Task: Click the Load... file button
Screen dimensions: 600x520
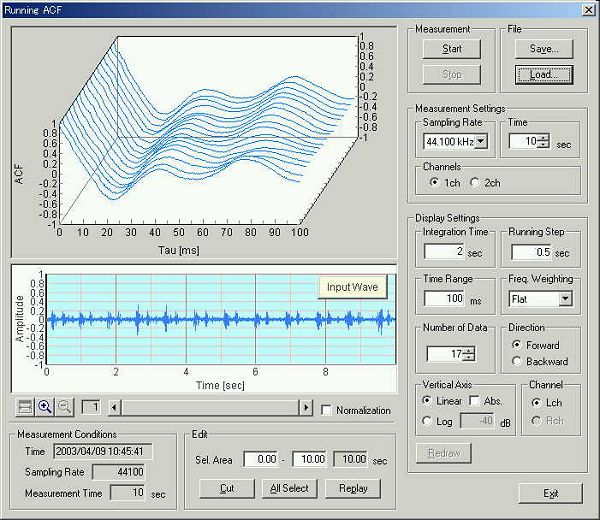Action: (x=544, y=75)
